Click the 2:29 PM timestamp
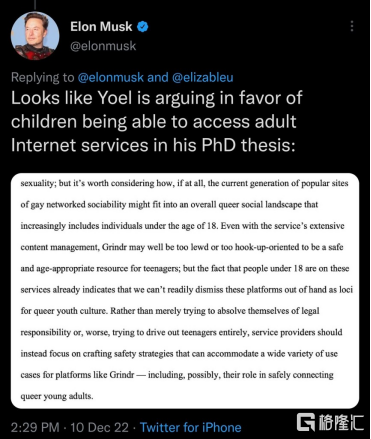 [x=35, y=427]
